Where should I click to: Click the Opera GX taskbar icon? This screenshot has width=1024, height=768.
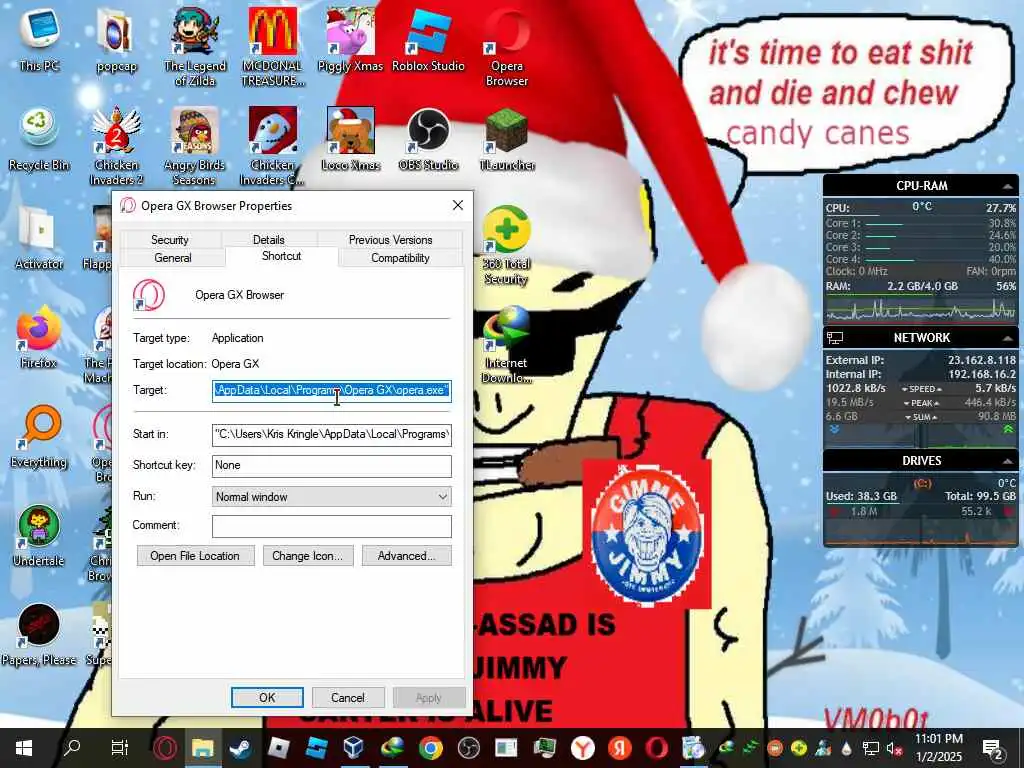(165, 748)
